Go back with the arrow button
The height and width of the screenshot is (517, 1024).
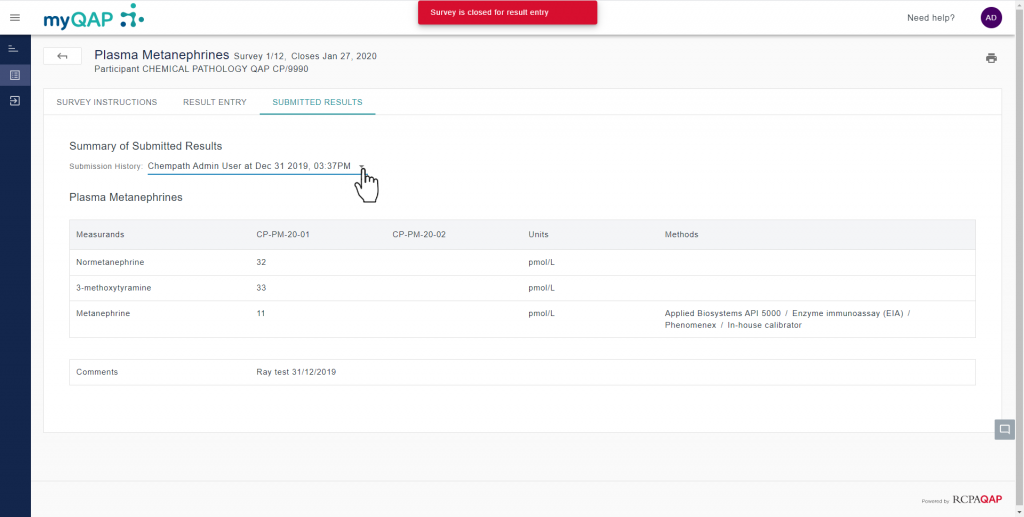click(62, 56)
